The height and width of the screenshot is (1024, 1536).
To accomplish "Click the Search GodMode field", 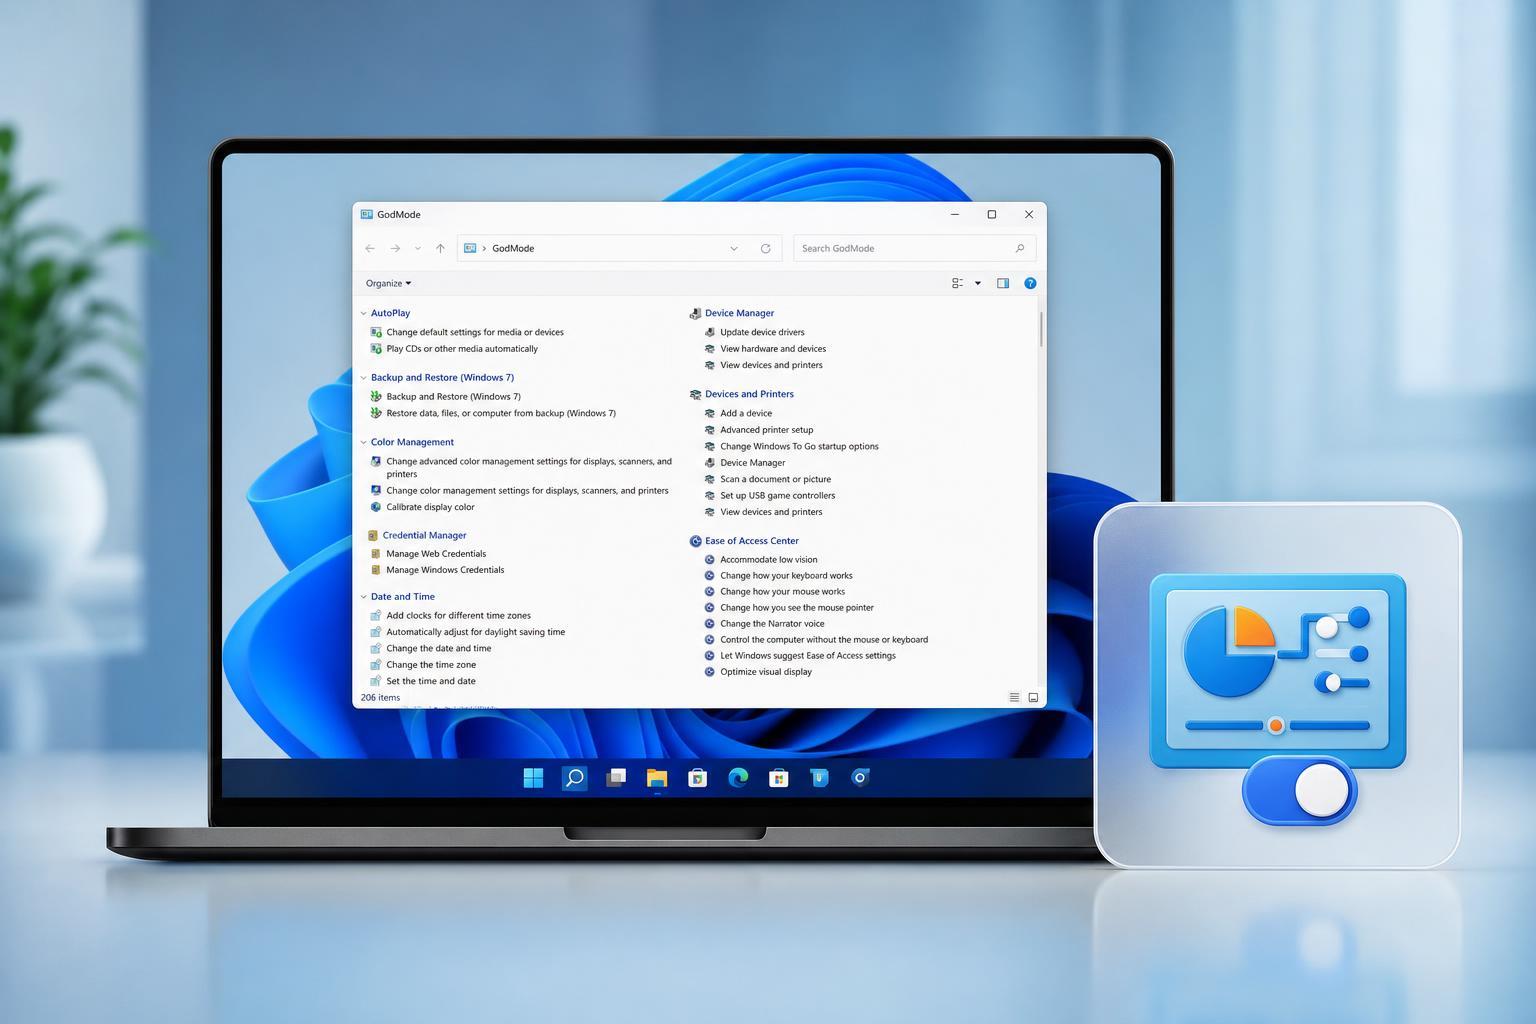I will (x=915, y=248).
